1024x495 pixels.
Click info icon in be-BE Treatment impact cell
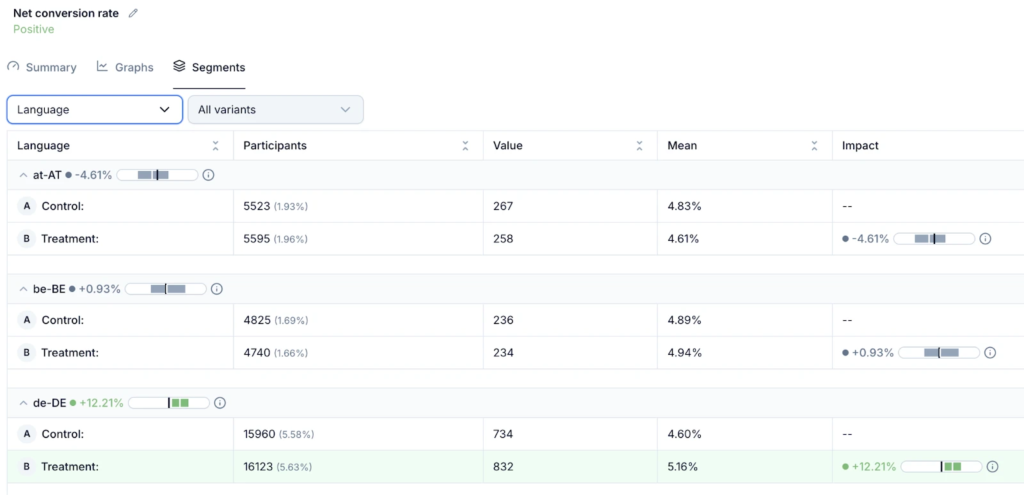(990, 353)
